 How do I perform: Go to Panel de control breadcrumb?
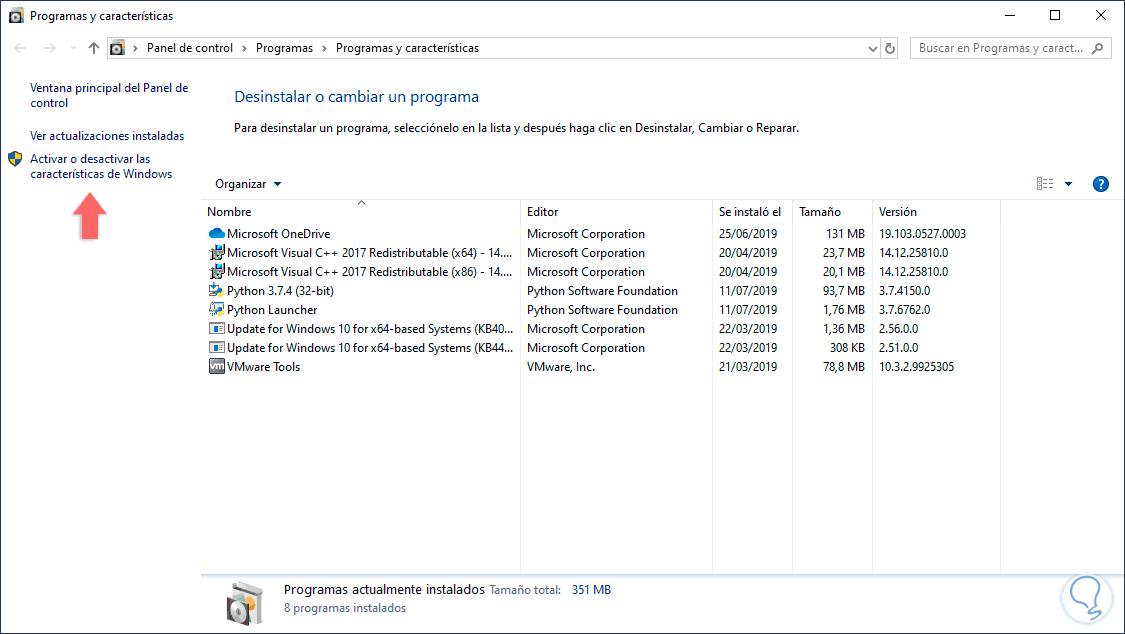(x=189, y=48)
